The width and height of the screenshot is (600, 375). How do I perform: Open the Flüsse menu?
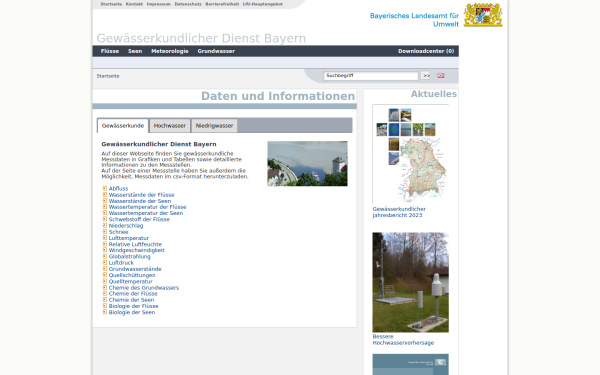pyautogui.click(x=110, y=51)
